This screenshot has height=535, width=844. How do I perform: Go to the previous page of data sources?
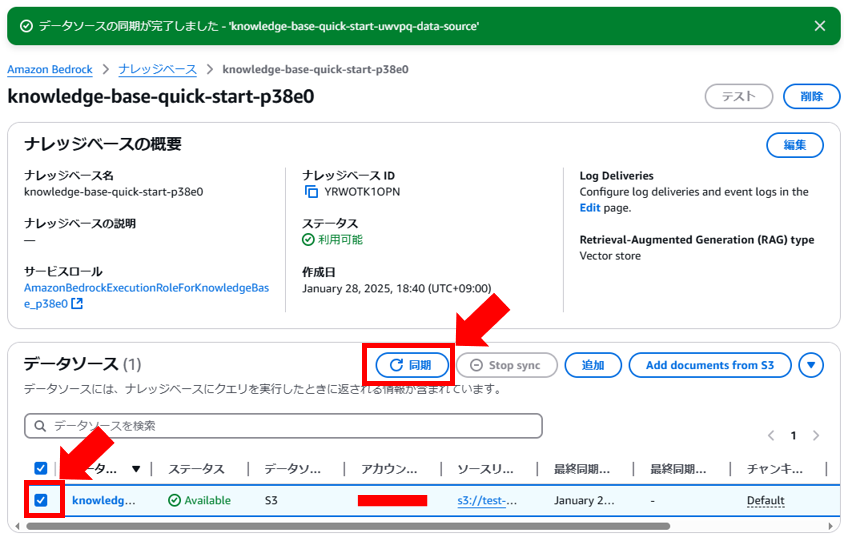(771, 435)
